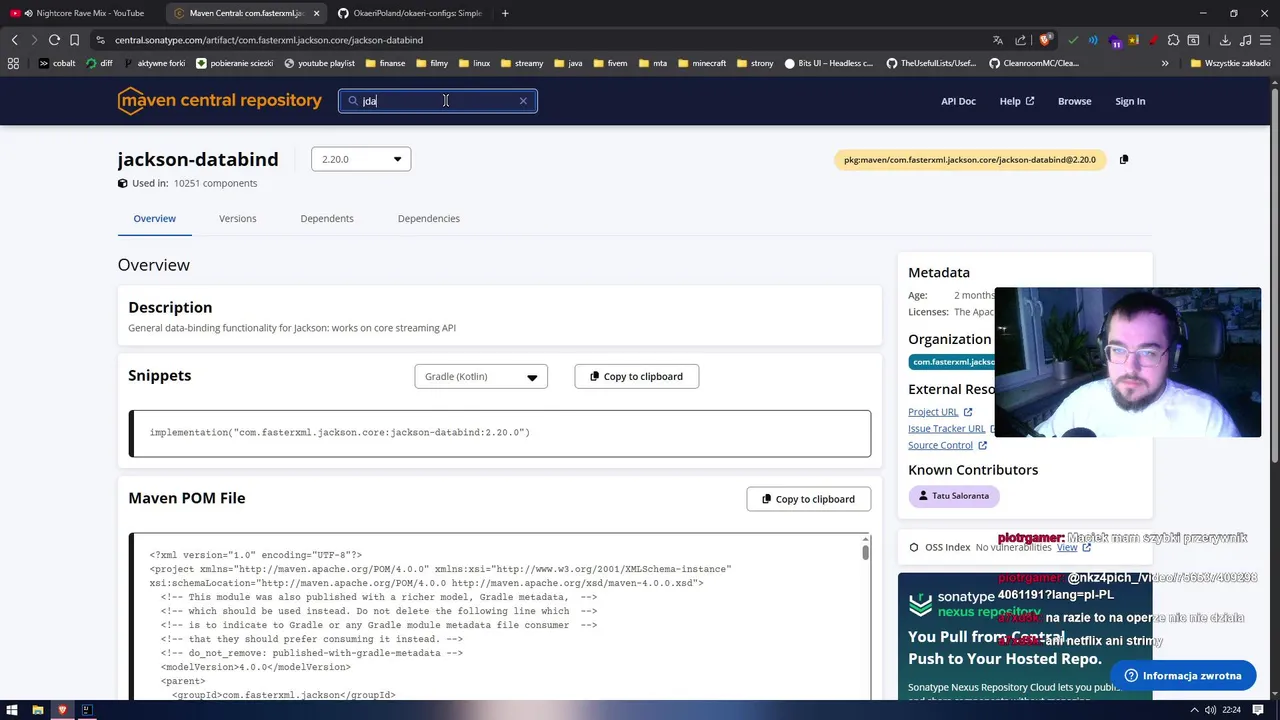This screenshot has width=1280, height=720.
Task: Open the tab search grid icon in the bookmarks bar
Action: [x=13, y=63]
